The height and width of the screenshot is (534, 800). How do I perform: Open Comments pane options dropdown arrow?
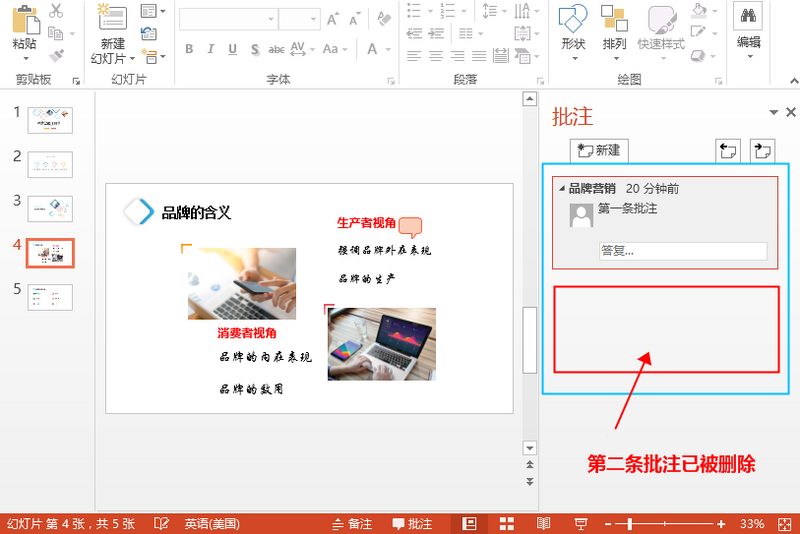click(x=773, y=112)
